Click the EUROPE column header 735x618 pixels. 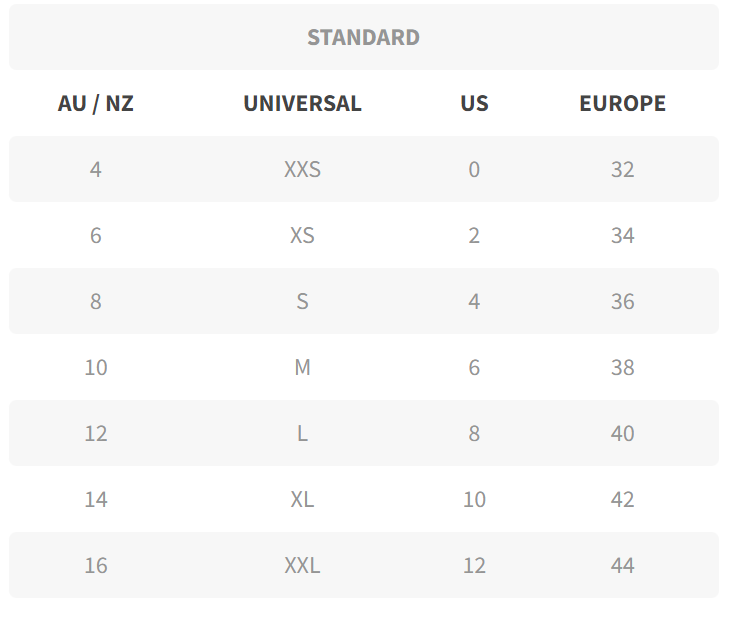[x=622, y=103]
